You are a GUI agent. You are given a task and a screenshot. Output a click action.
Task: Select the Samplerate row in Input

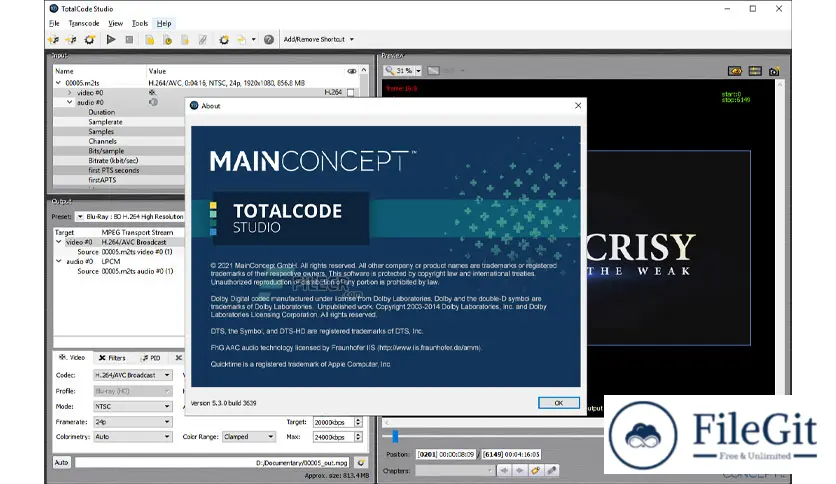point(118,122)
